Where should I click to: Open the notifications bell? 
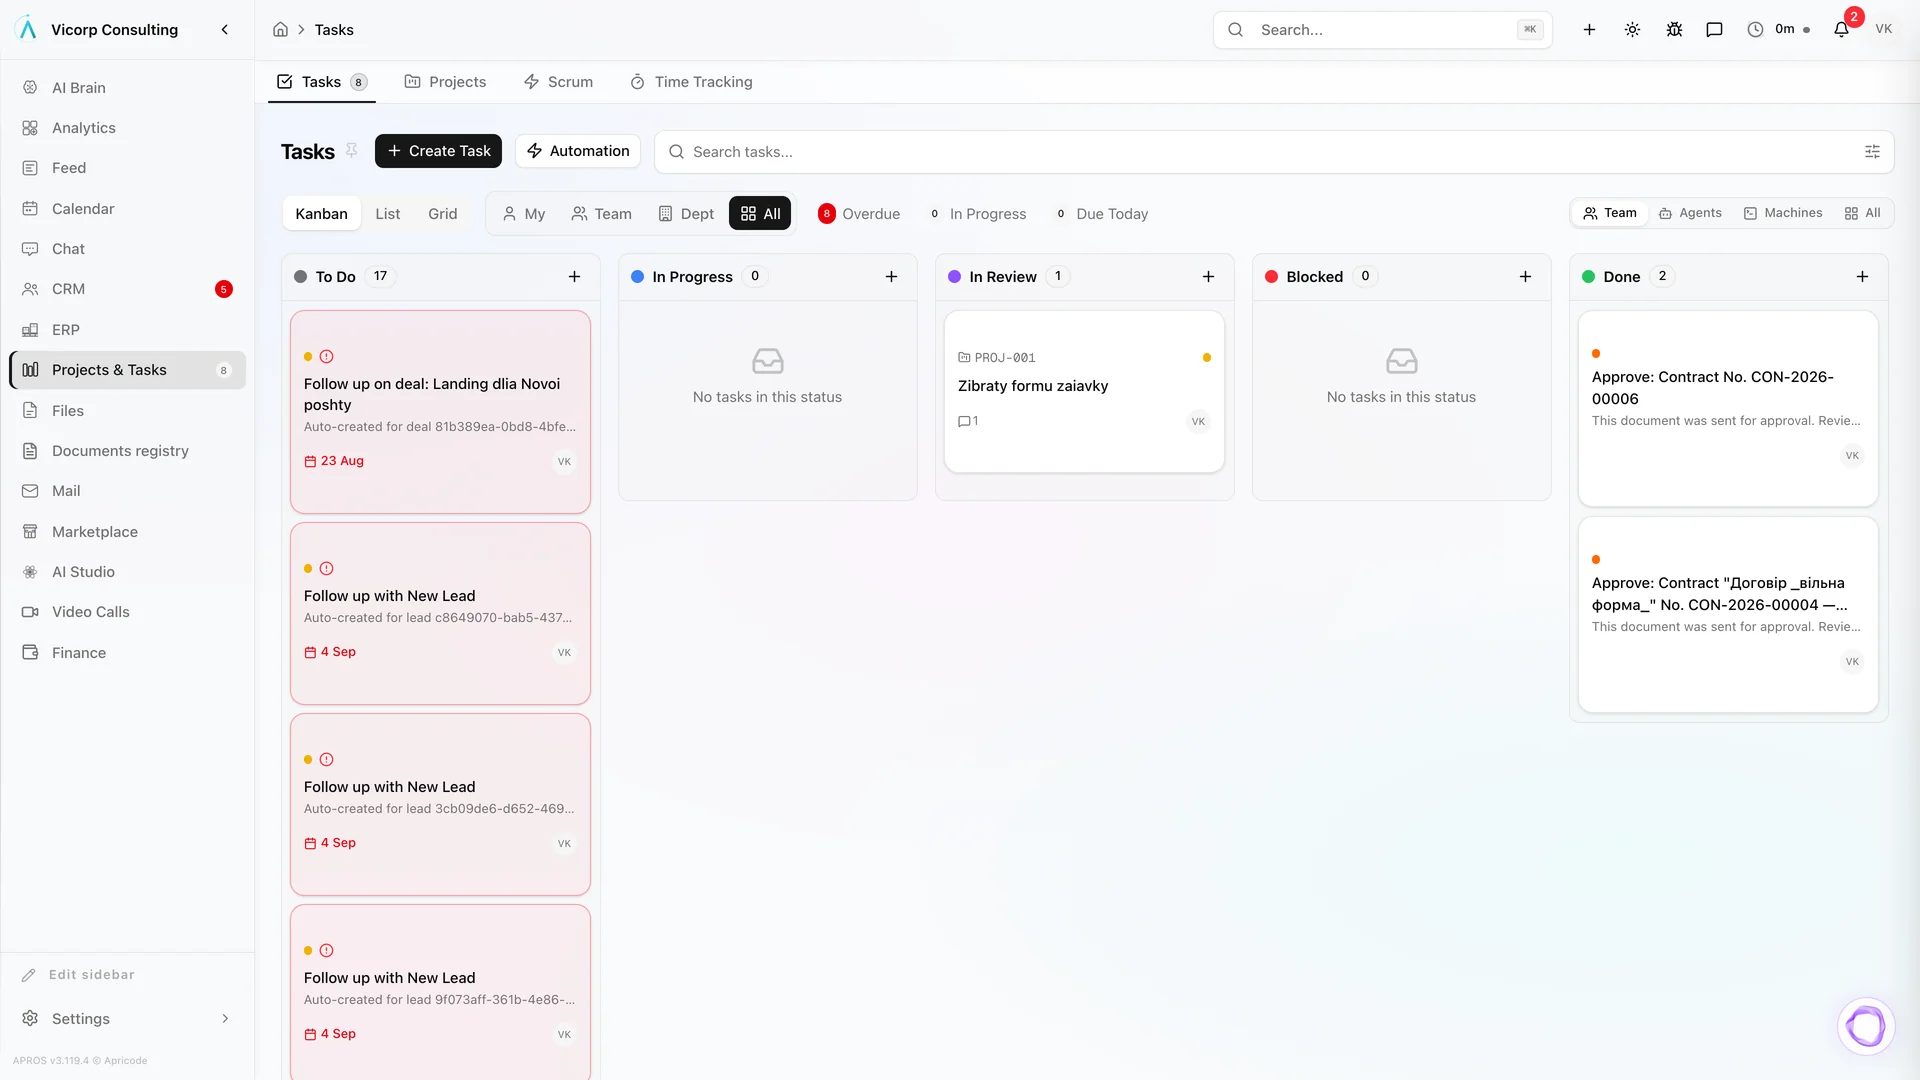point(1841,30)
